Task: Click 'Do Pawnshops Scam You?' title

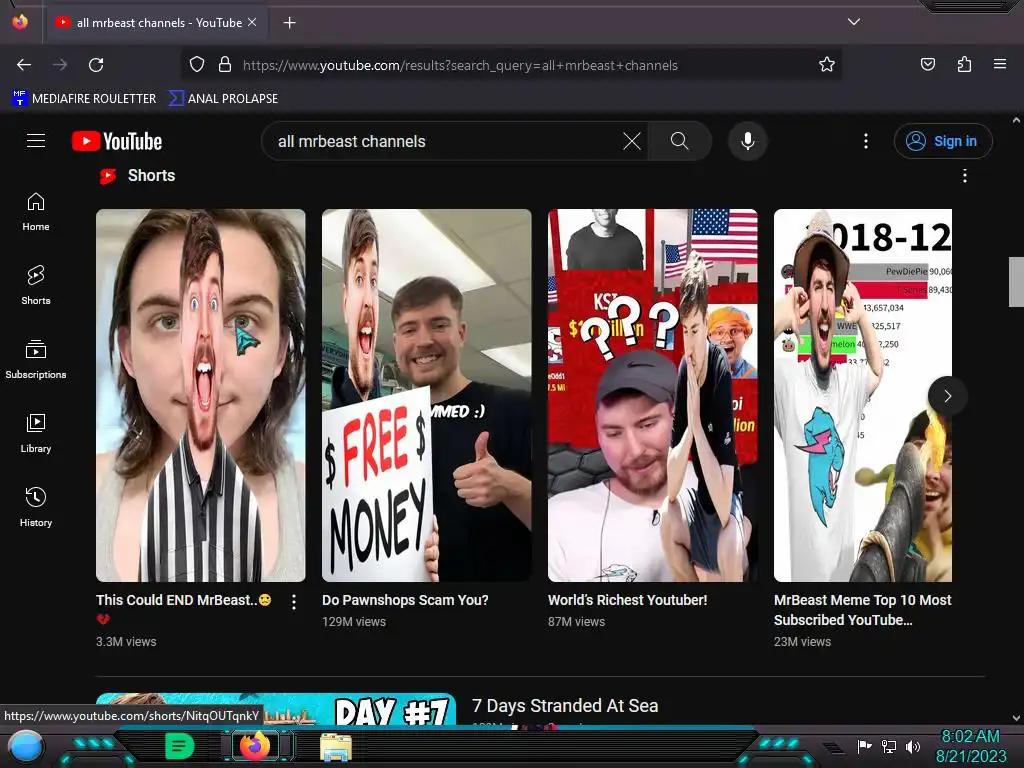Action: 405,600
